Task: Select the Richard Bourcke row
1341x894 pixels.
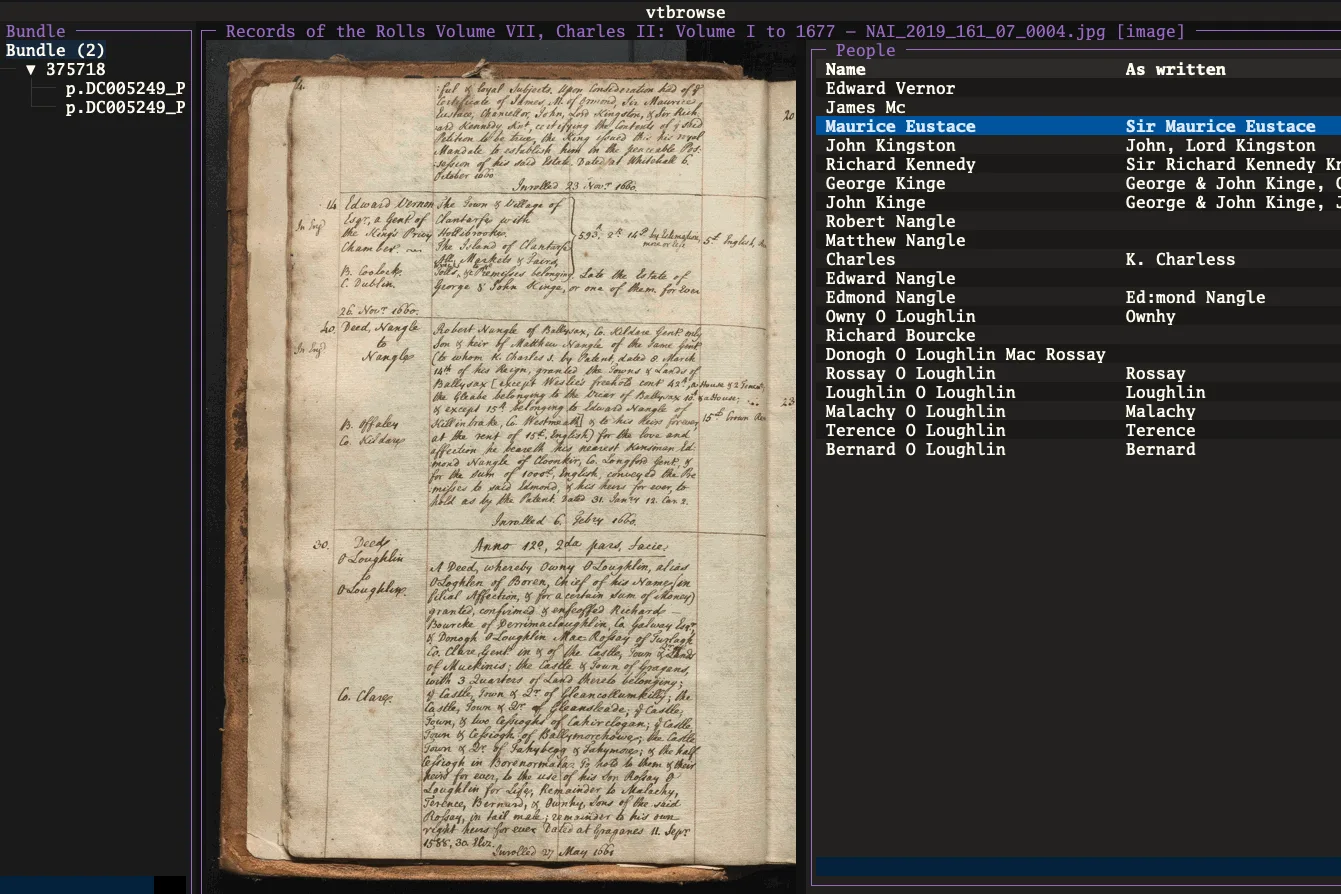Action: [1078, 335]
